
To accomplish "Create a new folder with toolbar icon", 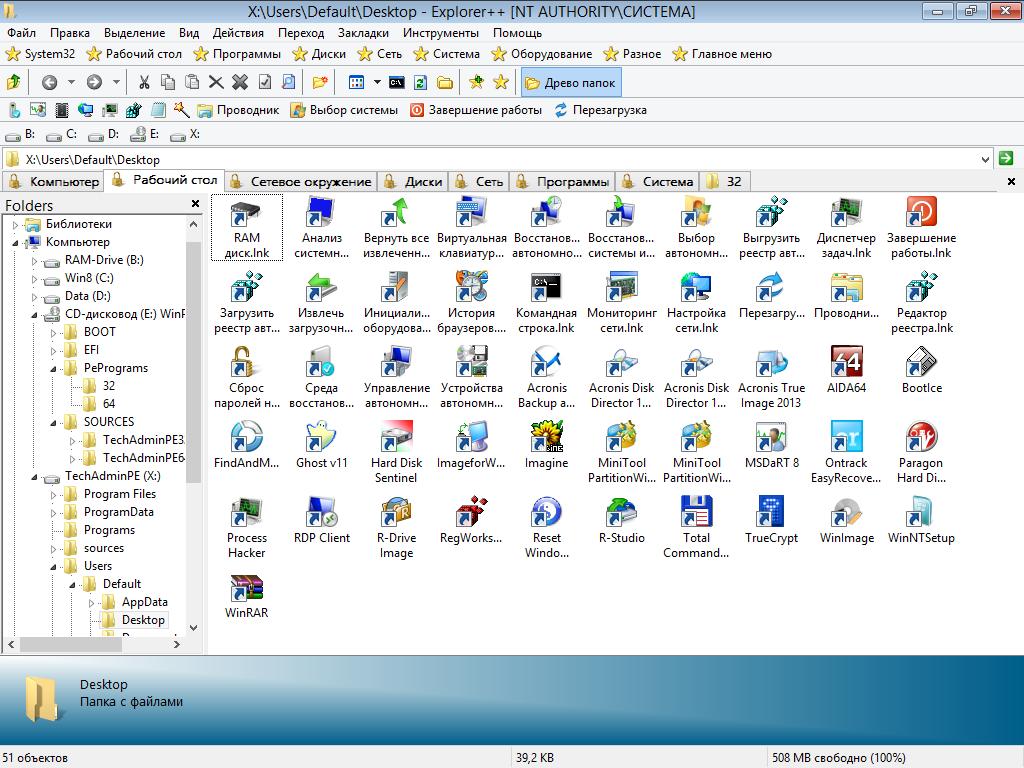I will (x=320, y=82).
